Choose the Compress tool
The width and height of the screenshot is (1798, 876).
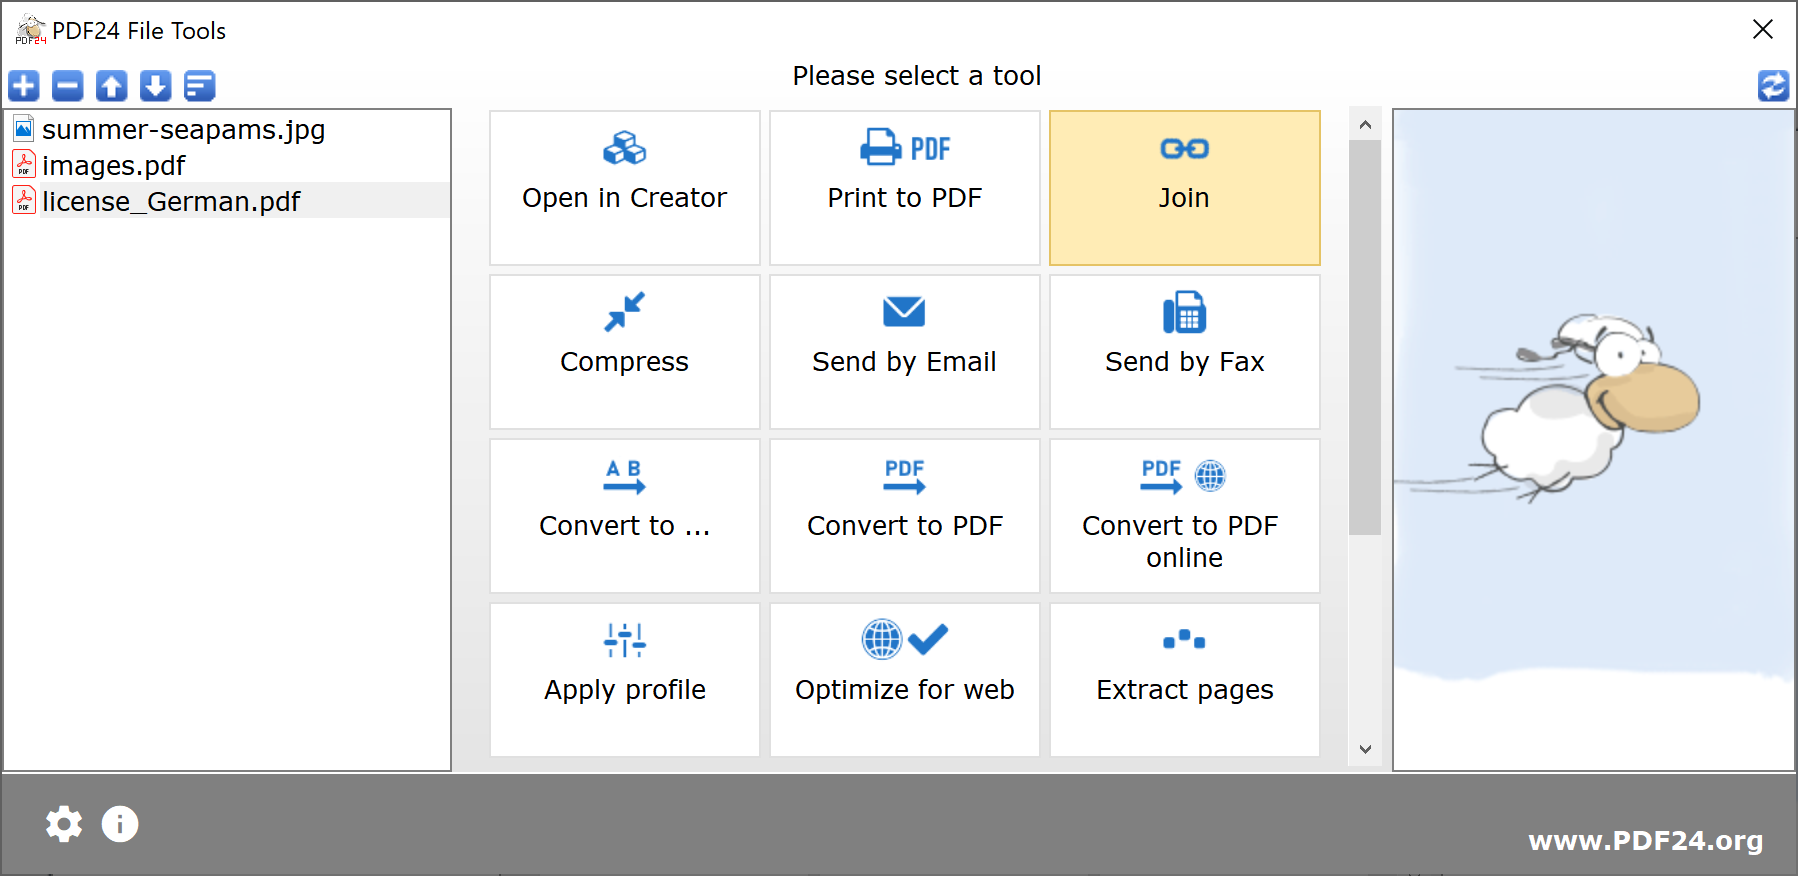624,351
